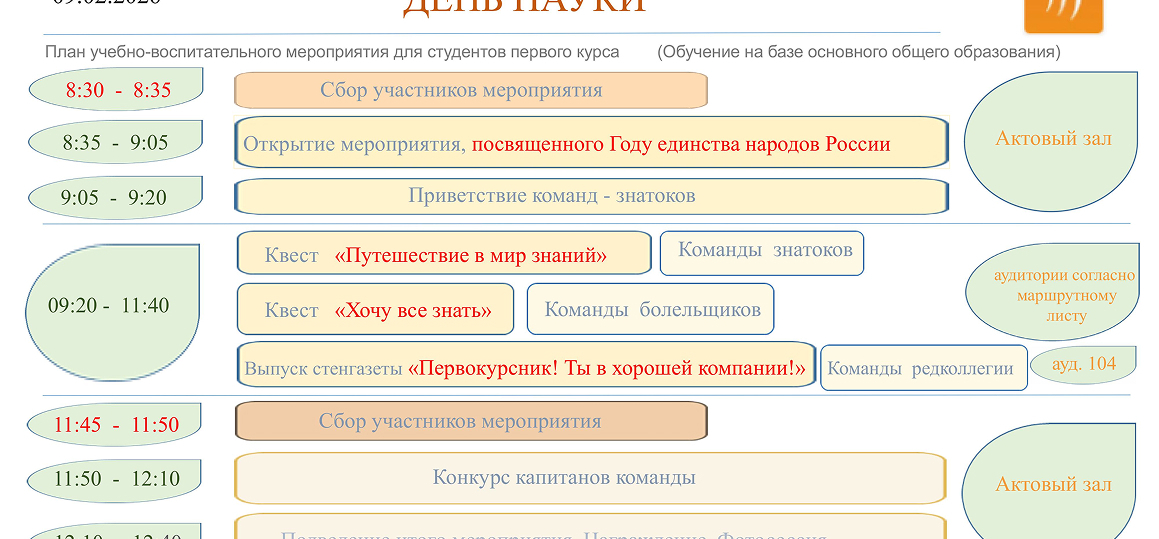The height and width of the screenshot is (539, 1159).
Task: Select the quest 'Хочу все знать' box
Action: (x=375, y=309)
